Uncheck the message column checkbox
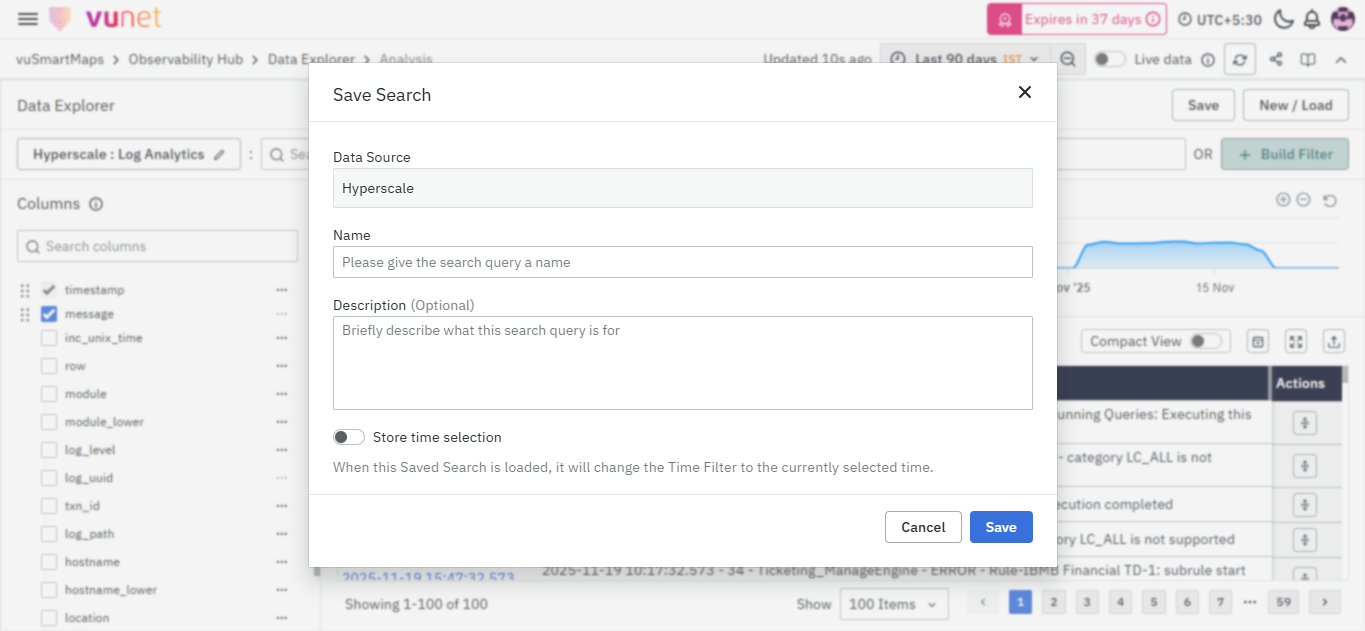Viewport: 1365px width, 631px height. point(49,314)
